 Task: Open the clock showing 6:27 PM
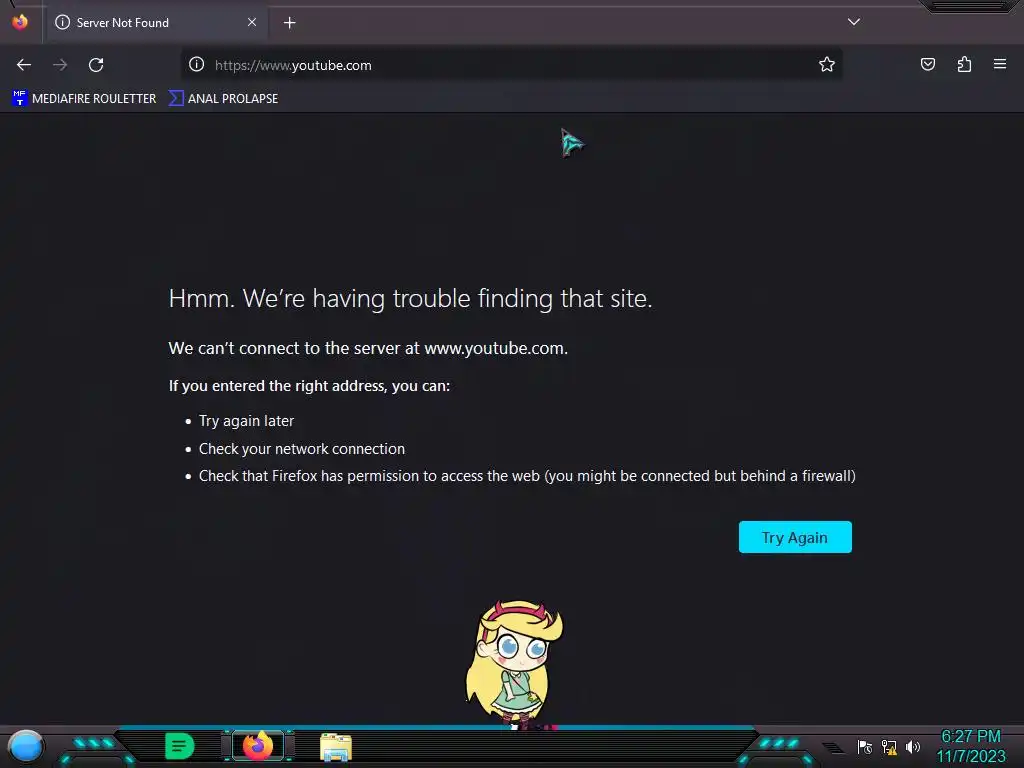(971, 746)
